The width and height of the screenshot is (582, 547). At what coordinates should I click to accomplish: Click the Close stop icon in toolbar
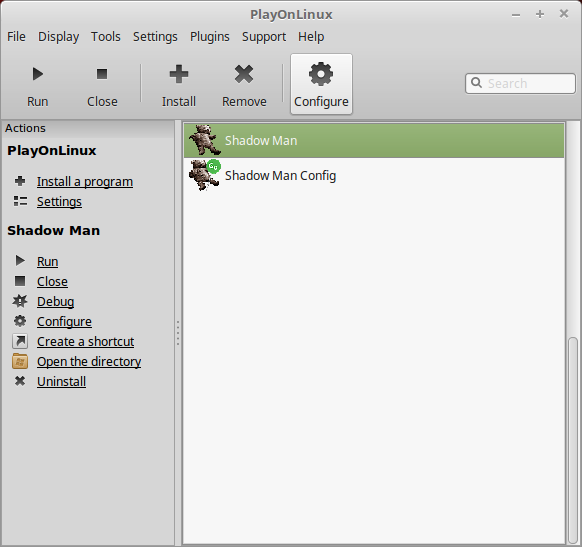pyautogui.click(x=102, y=74)
